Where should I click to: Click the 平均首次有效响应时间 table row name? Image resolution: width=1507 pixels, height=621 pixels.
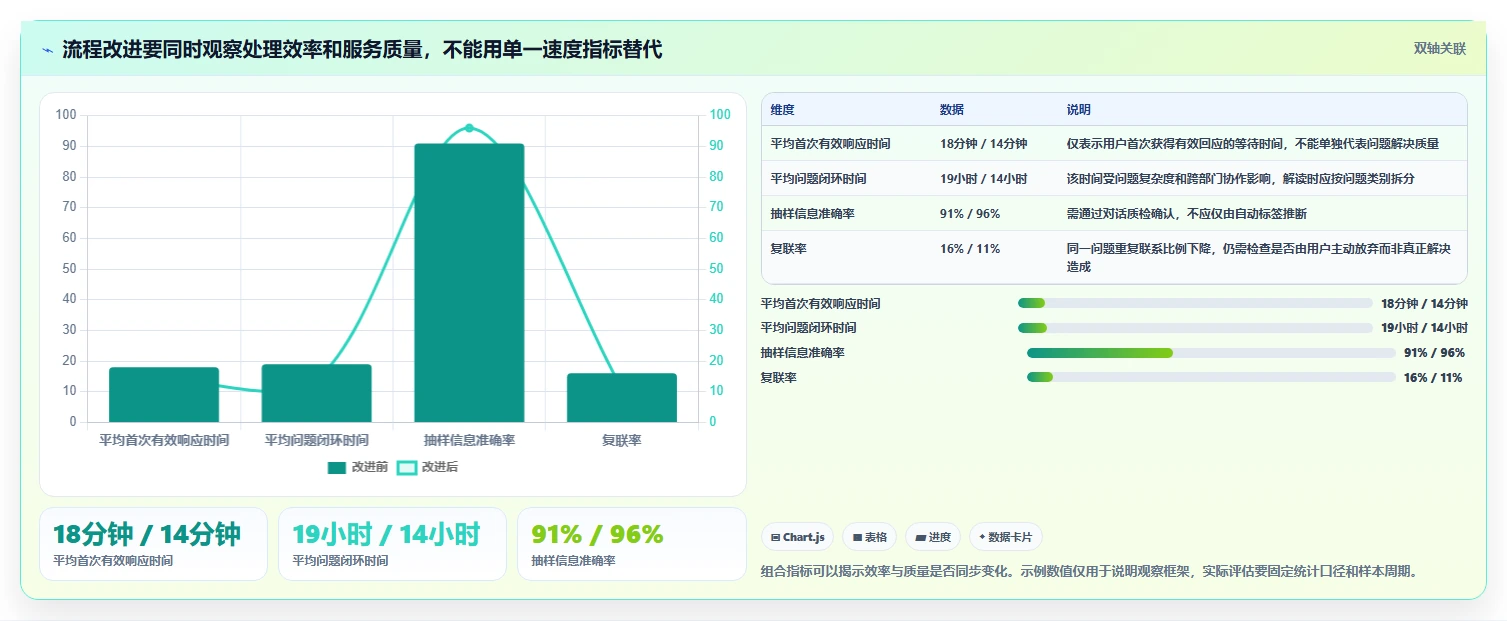coord(830,144)
